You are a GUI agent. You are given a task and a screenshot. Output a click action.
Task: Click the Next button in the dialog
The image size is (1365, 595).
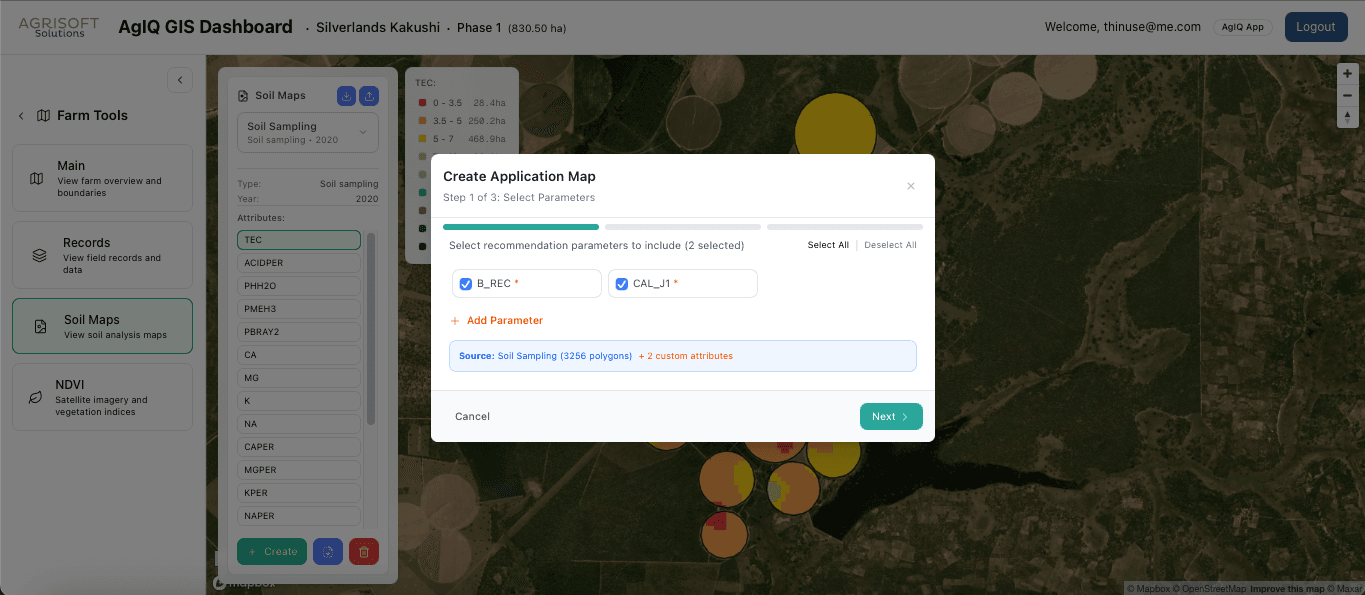point(890,416)
